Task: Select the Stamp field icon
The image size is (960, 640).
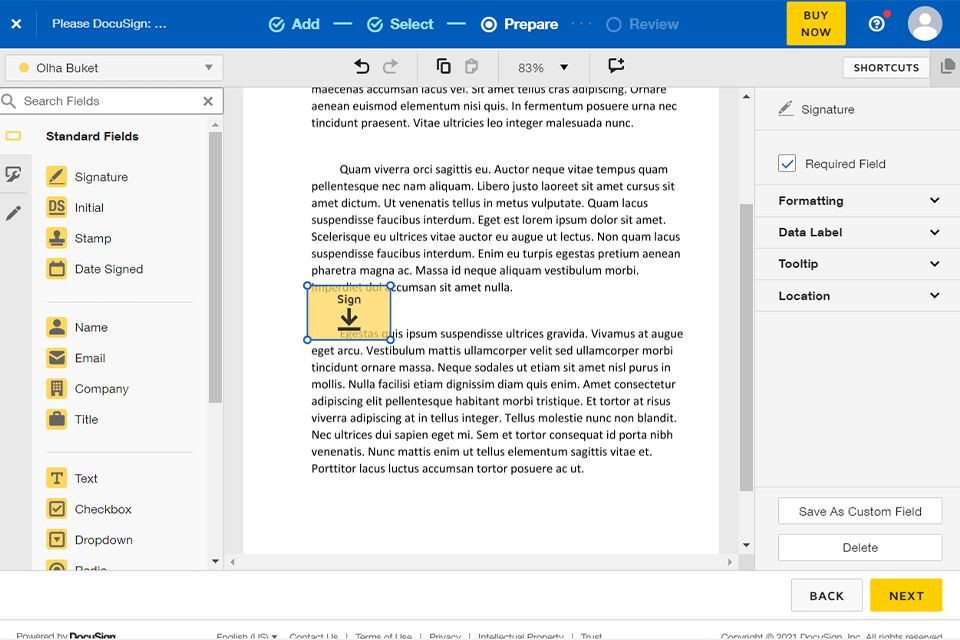Action: pyautogui.click(x=57, y=238)
